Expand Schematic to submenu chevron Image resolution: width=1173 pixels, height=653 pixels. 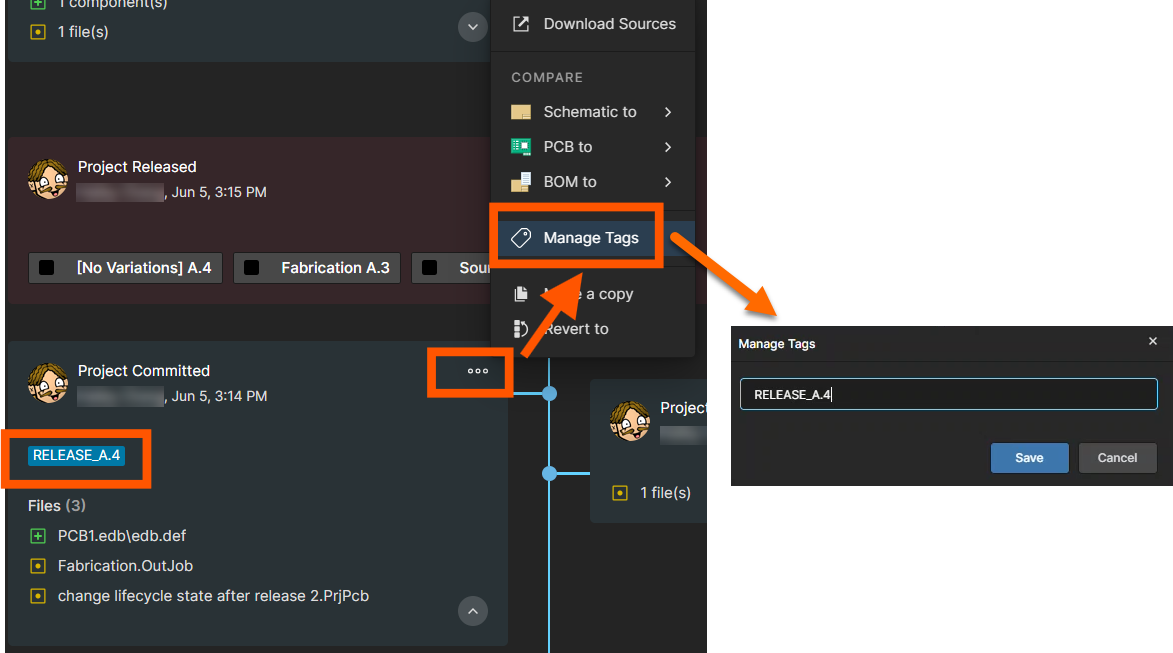click(x=668, y=112)
